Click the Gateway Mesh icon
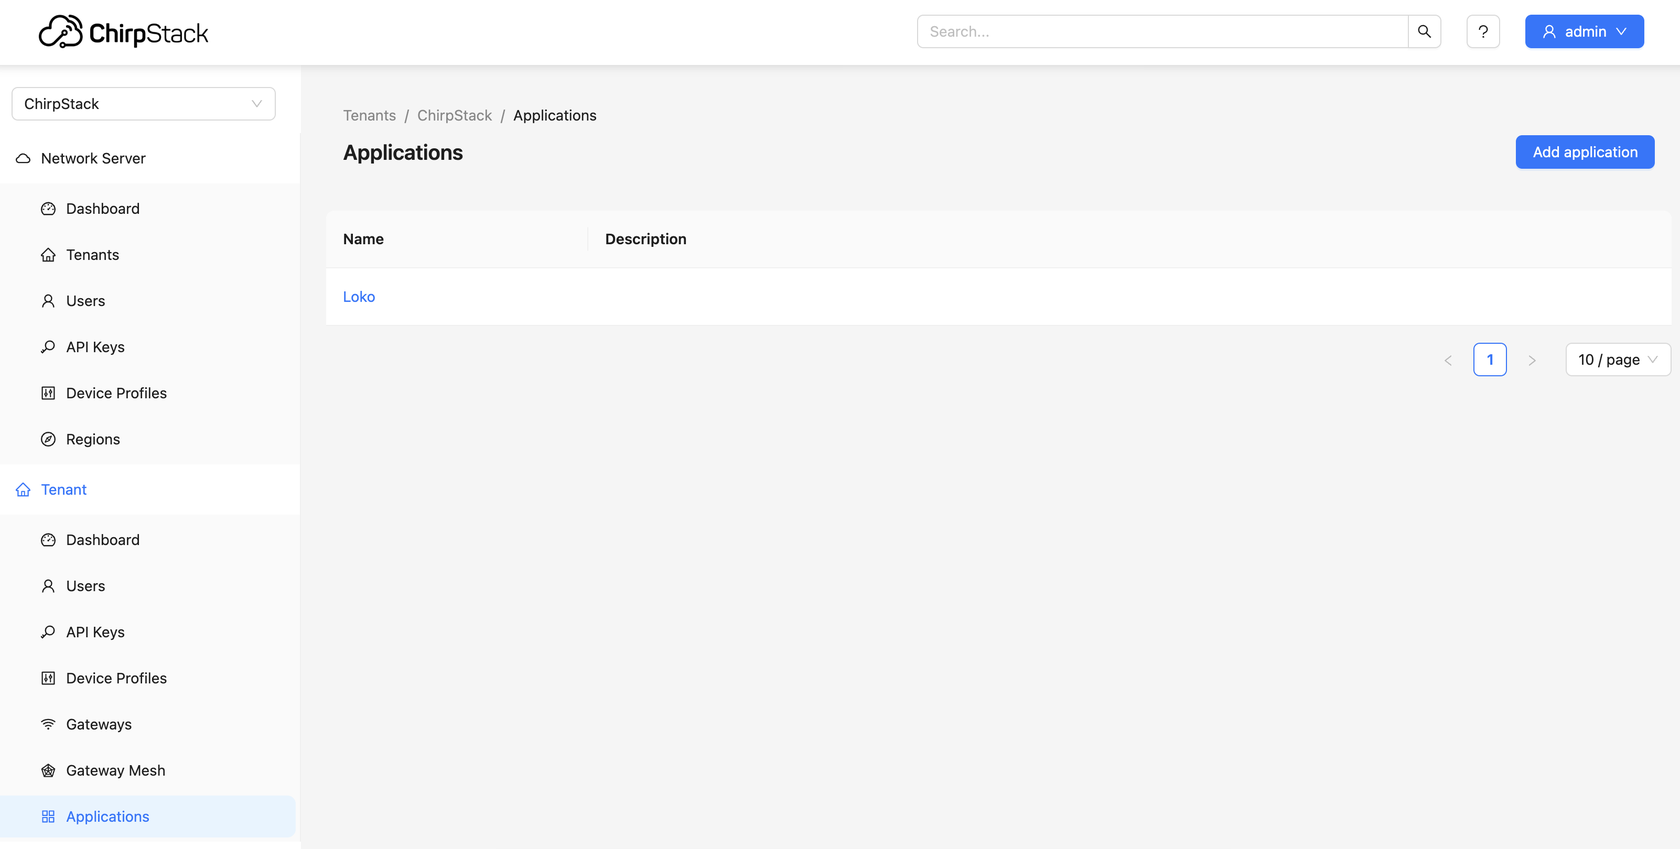 48,770
